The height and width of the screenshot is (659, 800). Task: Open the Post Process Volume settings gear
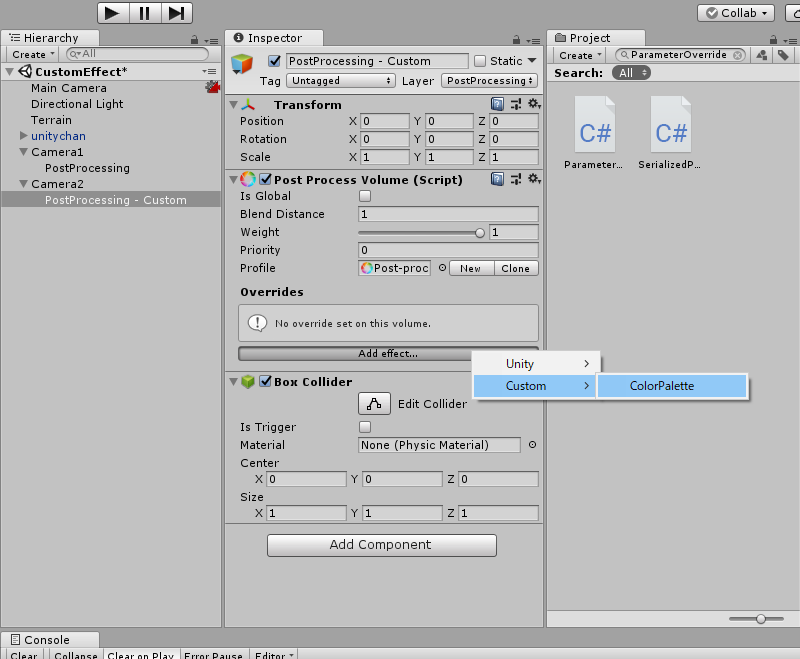pyautogui.click(x=534, y=179)
